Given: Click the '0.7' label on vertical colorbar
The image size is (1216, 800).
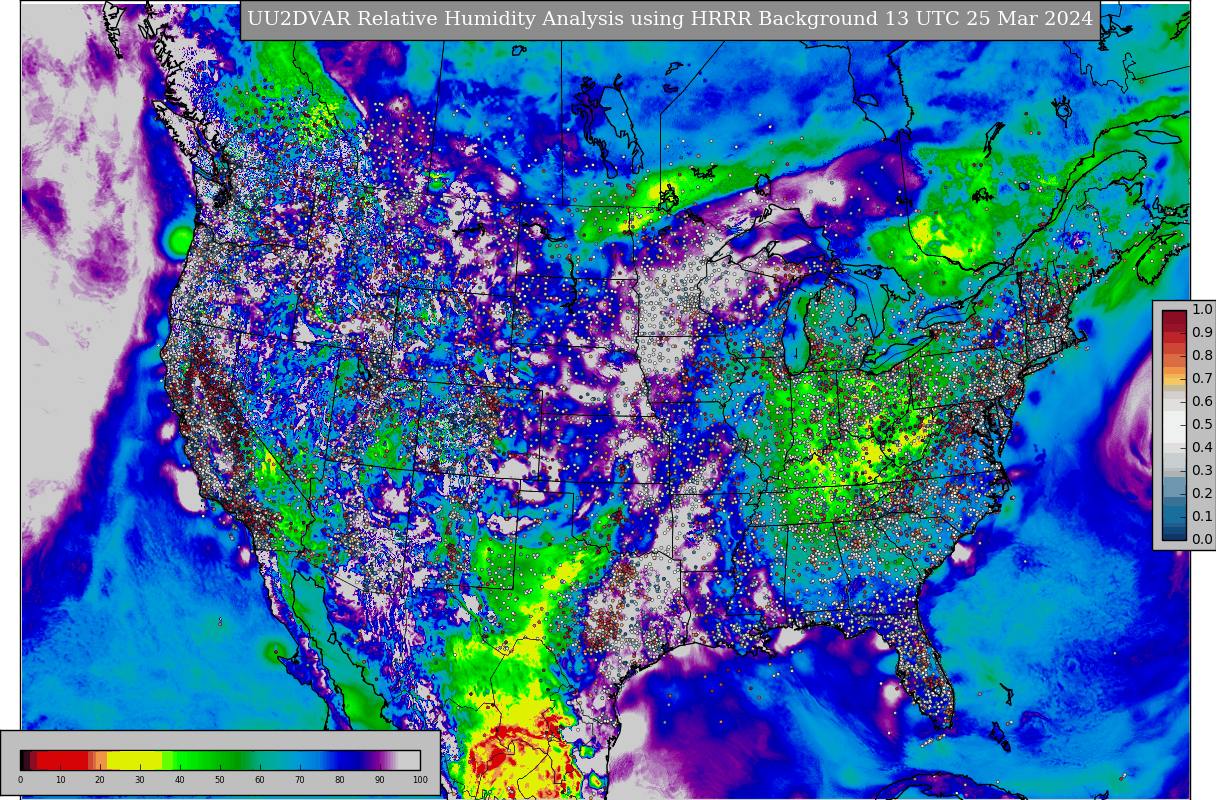Looking at the screenshot, I should click(1202, 379).
